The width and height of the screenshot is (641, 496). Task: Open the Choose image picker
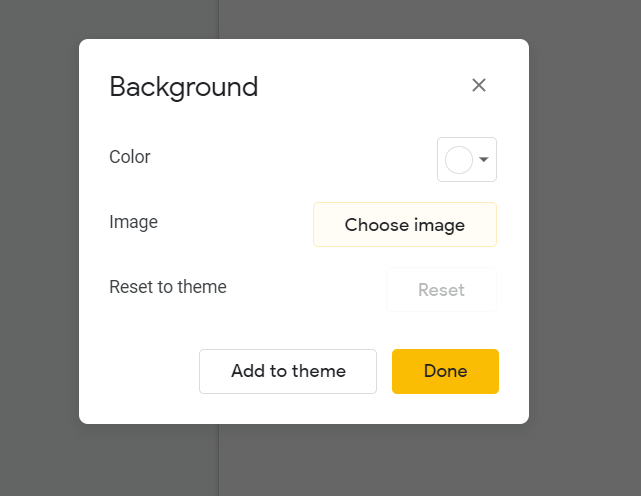tap(405, 224)
